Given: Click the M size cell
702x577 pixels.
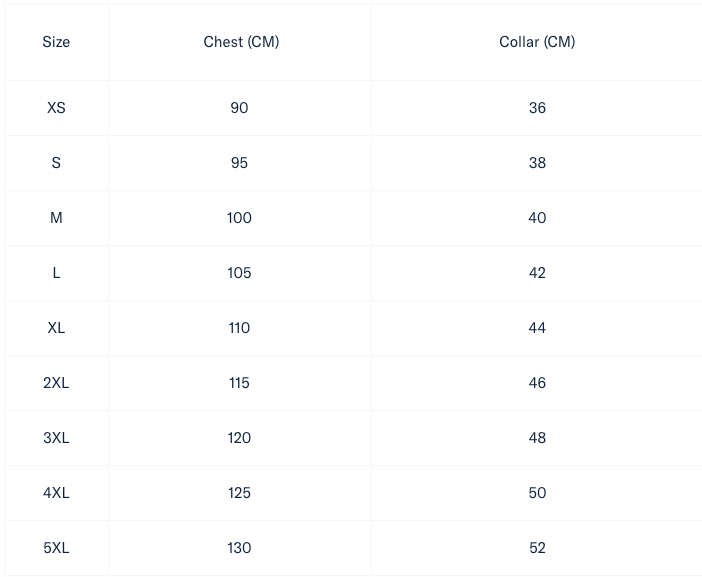Looking at the screenshot, I should (56, 218).
